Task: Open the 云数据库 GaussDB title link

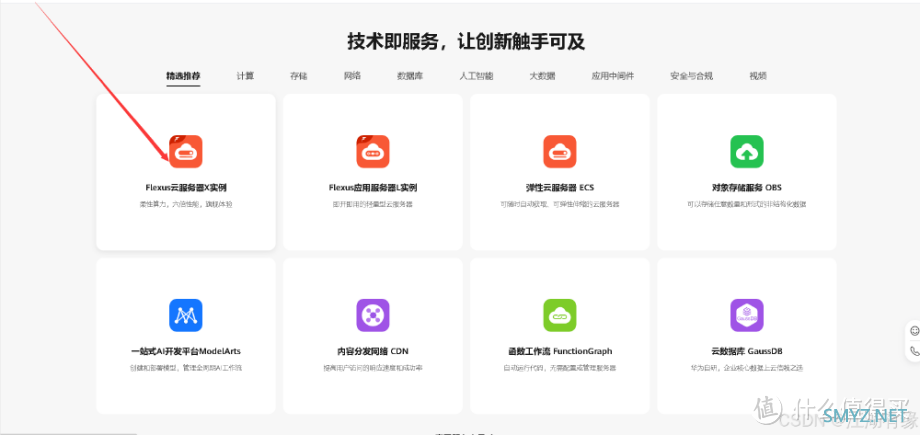Action: click(747, 352)
